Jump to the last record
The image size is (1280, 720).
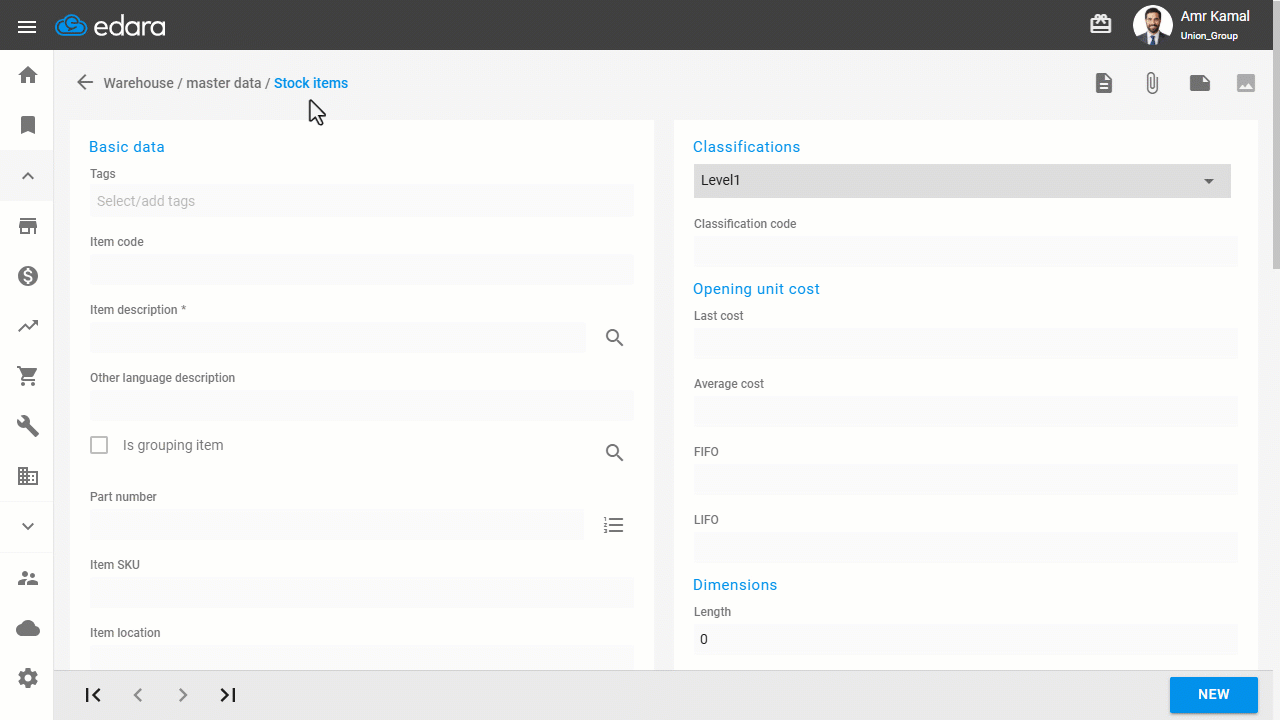coord(228,695)
